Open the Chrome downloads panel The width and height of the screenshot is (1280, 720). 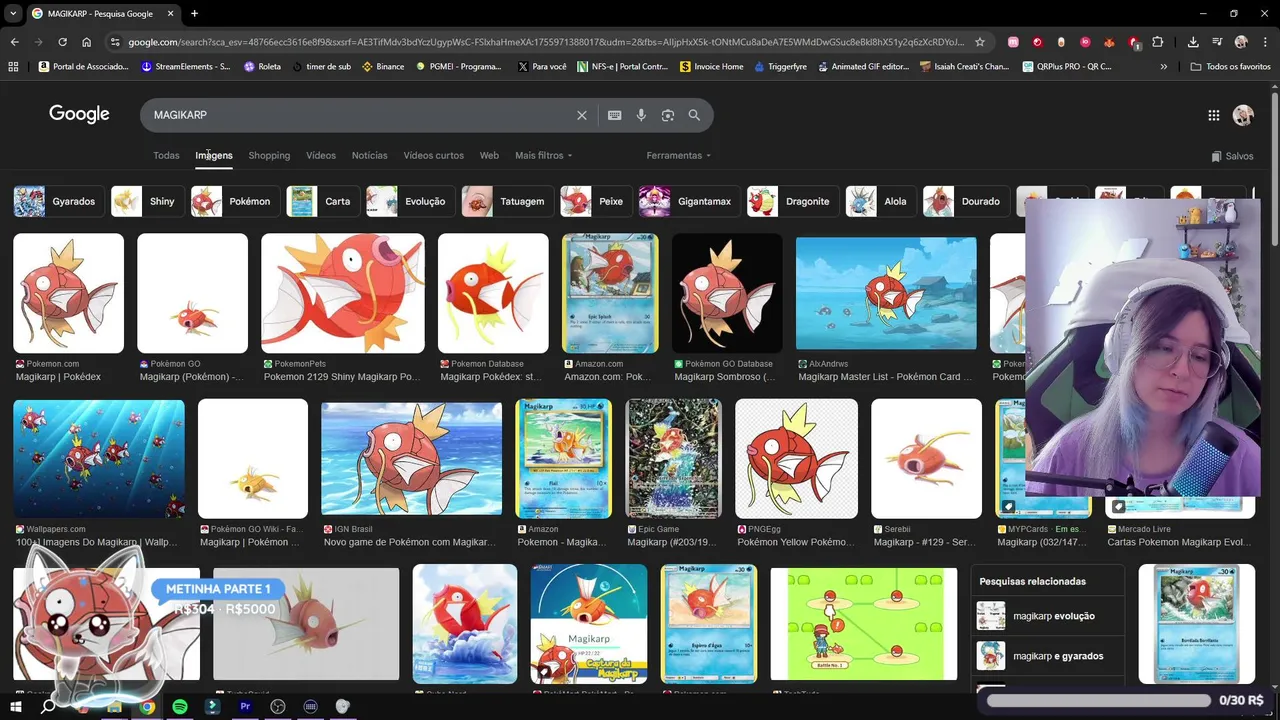pyautogui.click(x=1193, y=42)
